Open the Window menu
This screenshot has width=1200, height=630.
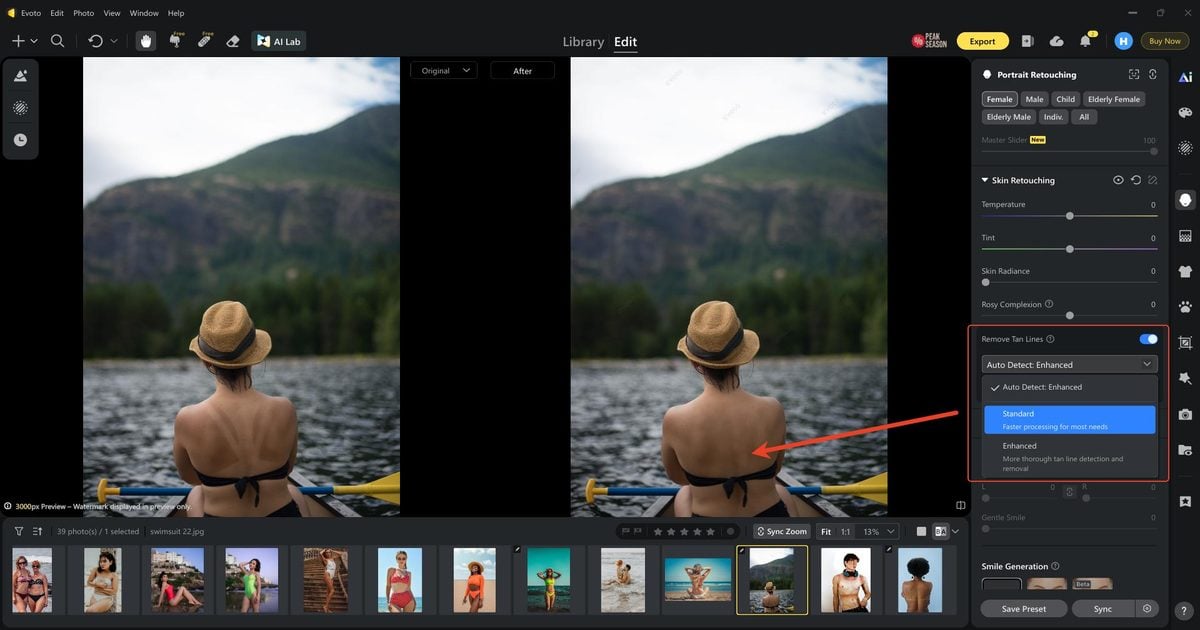click(x=144, y=13)
